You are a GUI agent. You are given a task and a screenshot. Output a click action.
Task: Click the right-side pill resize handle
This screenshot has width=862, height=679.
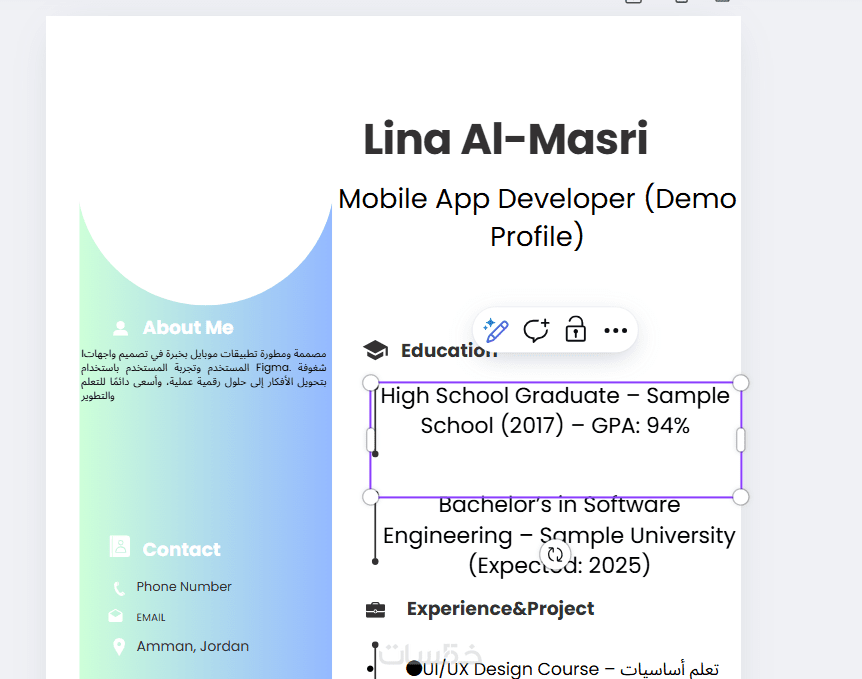point(741,440)
